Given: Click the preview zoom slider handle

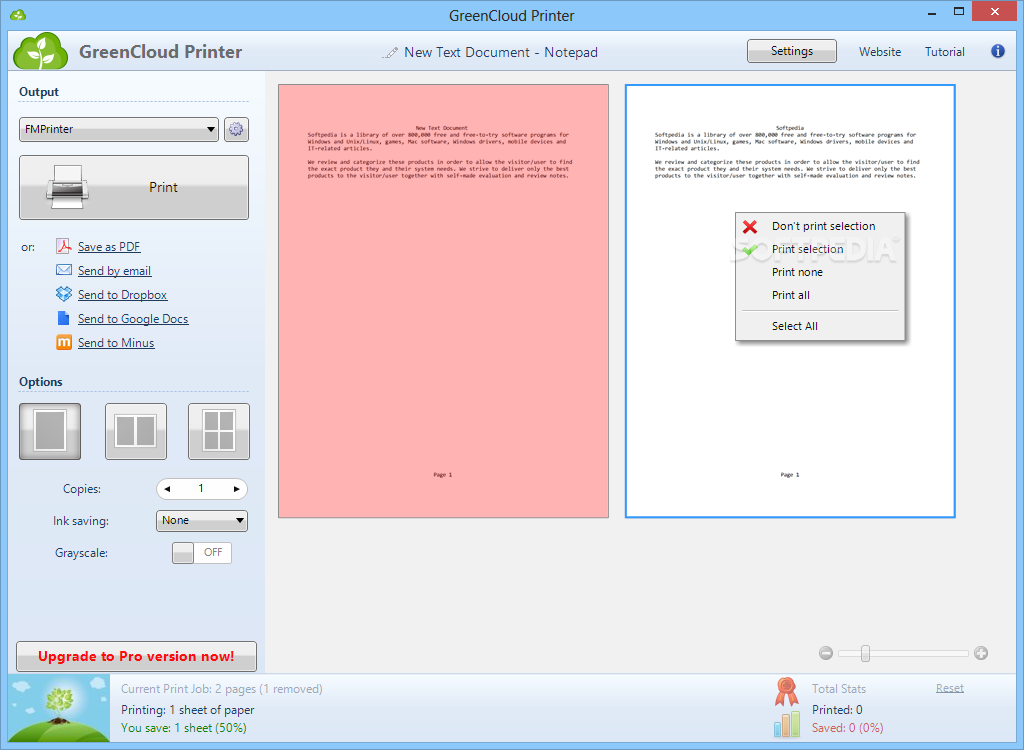Looking at the screenshot, I should [x=865, y=653].
